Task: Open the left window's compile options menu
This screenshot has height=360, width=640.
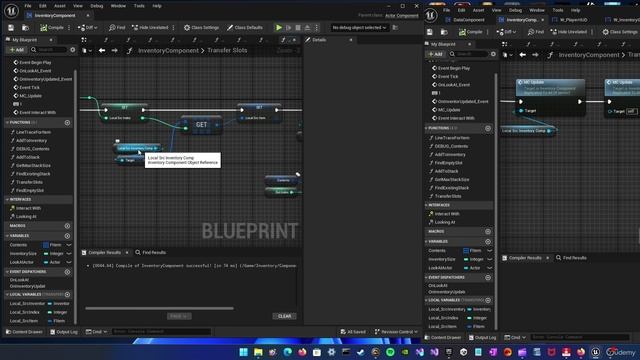Action: coord(69,28)
